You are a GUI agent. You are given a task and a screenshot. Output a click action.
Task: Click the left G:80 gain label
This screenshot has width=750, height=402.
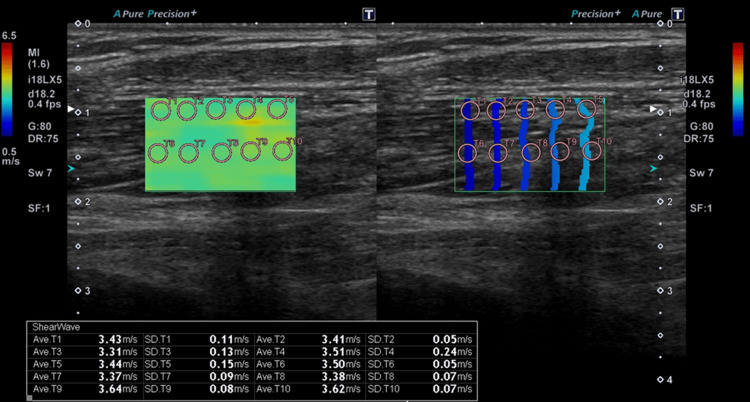point(39,127)
